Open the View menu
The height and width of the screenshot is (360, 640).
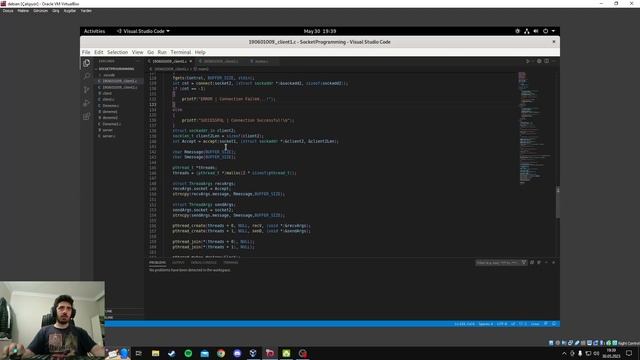pos(138,52)
